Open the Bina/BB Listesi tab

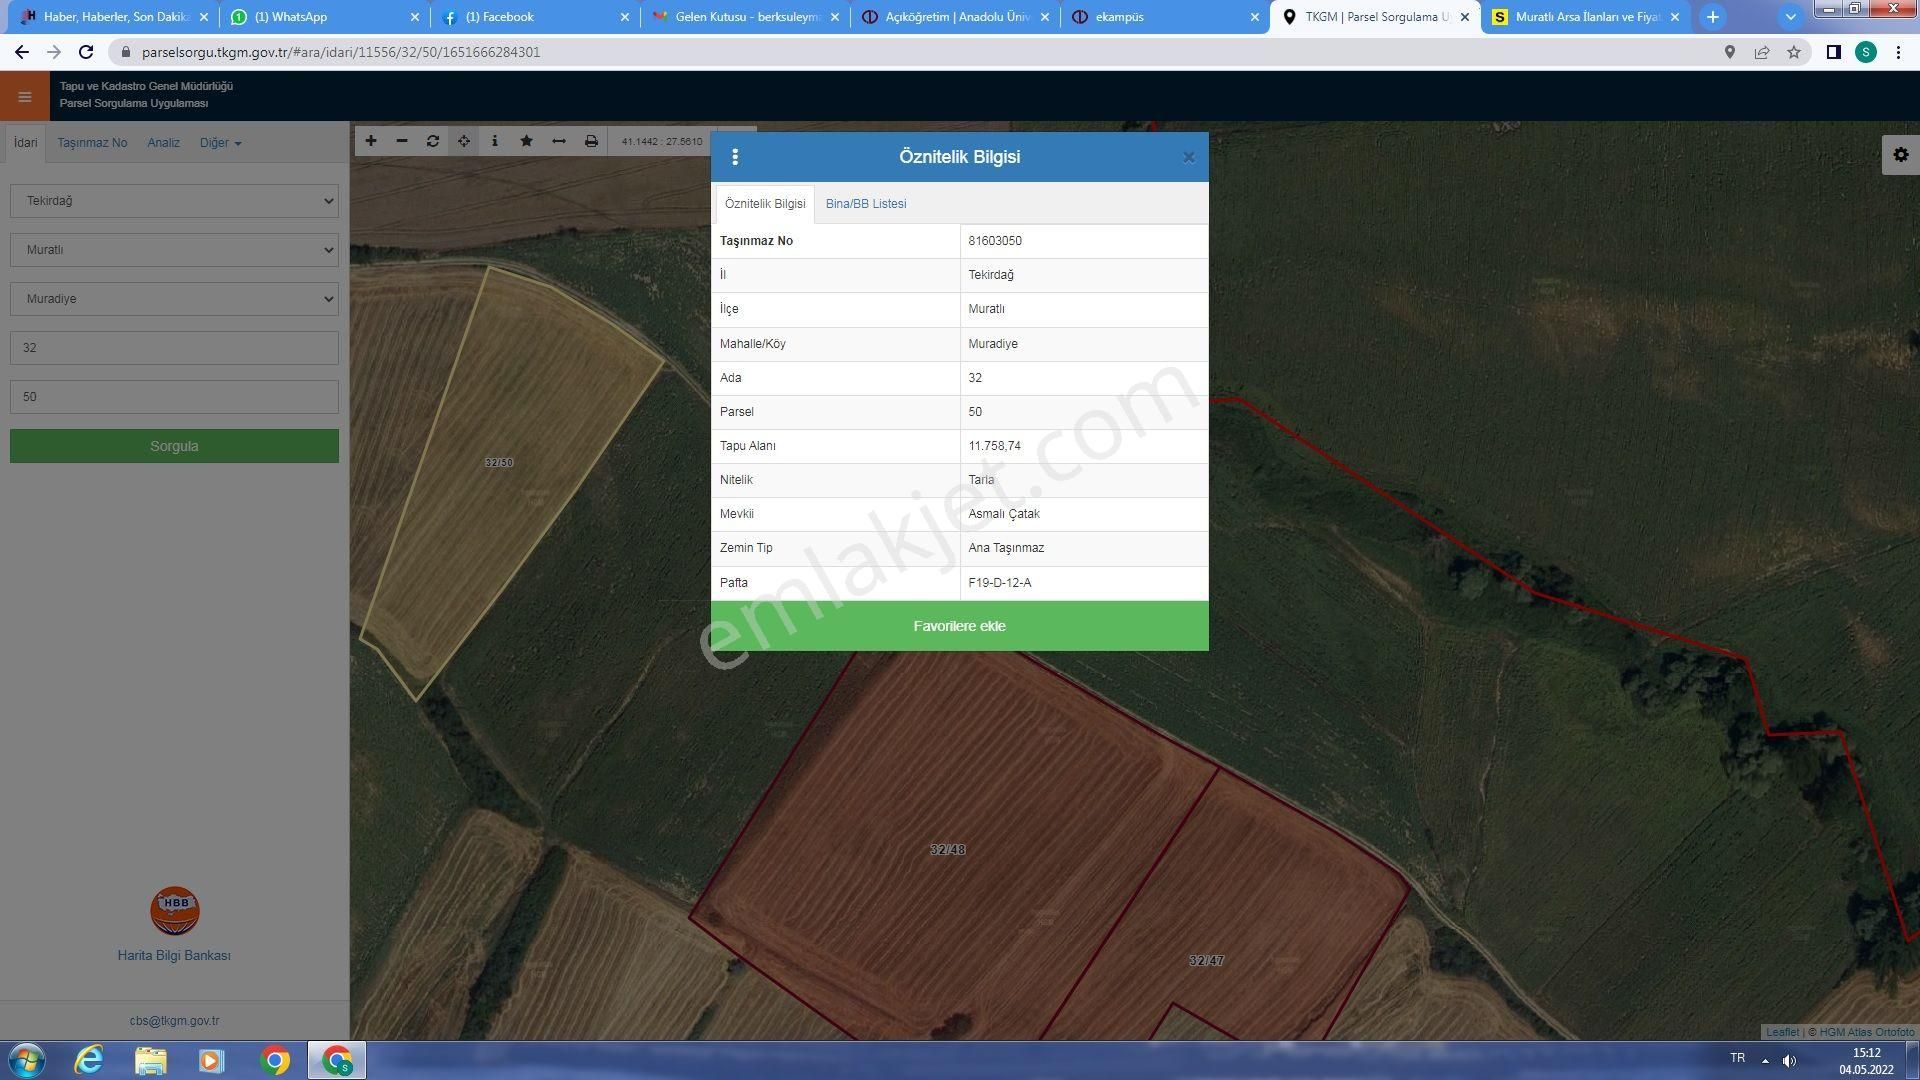pyautogui.click(x=866, y=204)
